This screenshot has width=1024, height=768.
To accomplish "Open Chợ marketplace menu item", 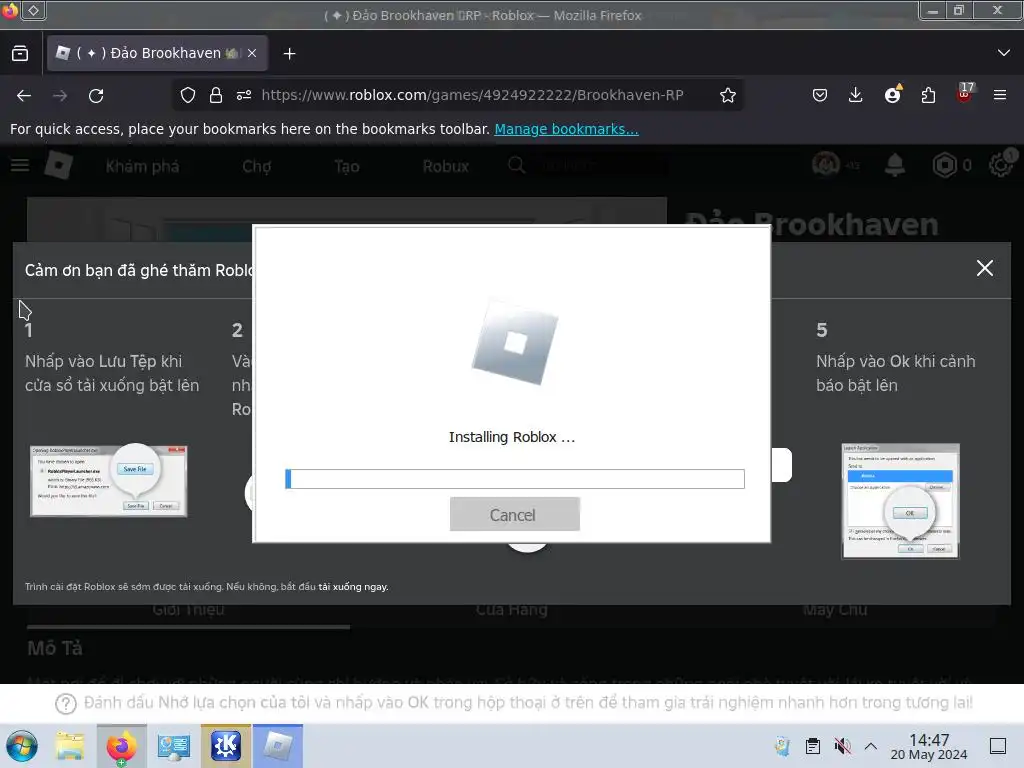I will 257,167.
